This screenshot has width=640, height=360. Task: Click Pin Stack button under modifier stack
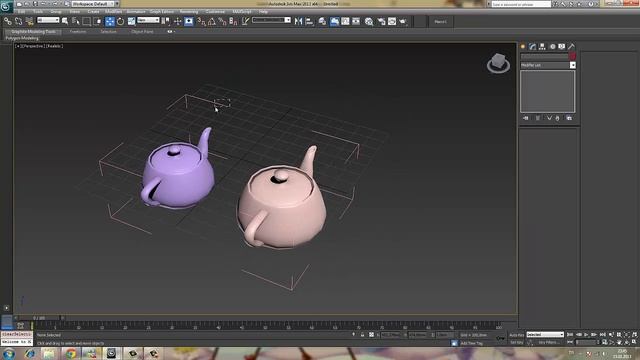[x=526, y=118]
